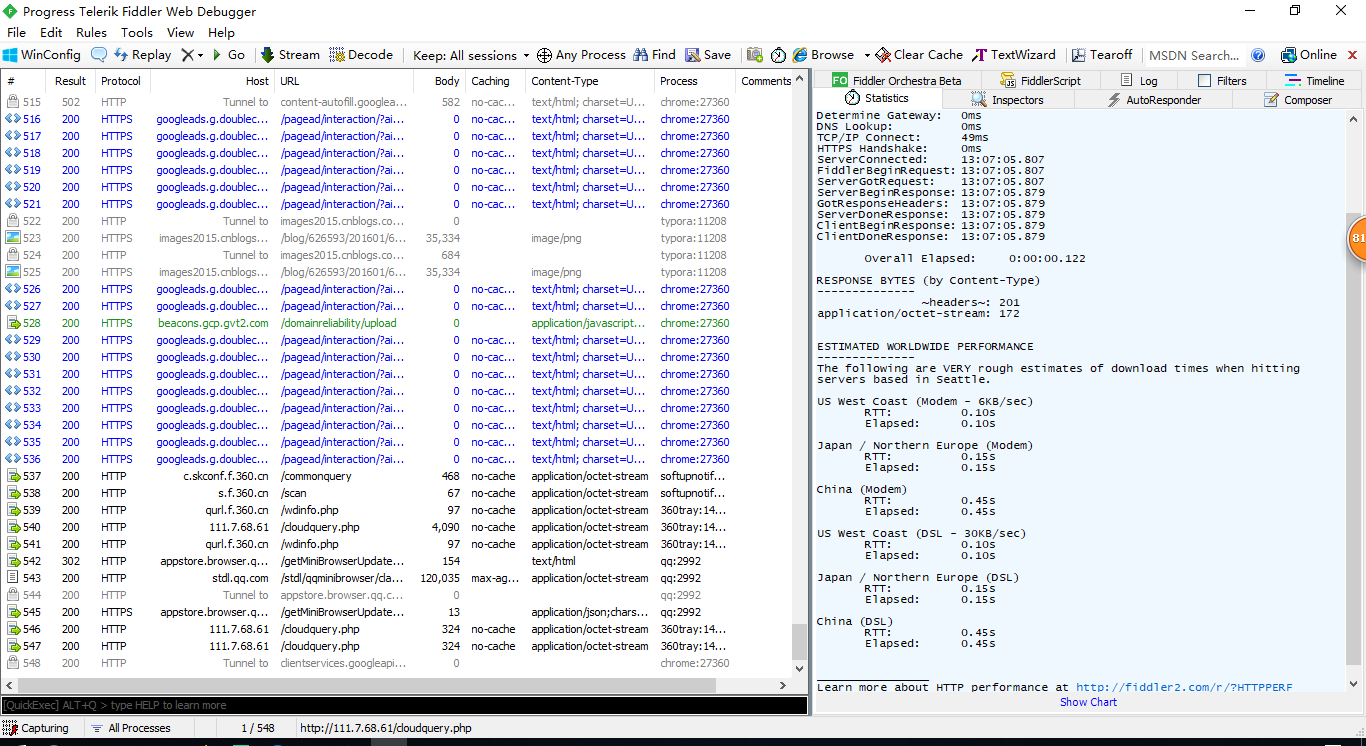This screenshot has height=746, width=1366.
Task: Clear the browser cache
Action: coord(919,55)
